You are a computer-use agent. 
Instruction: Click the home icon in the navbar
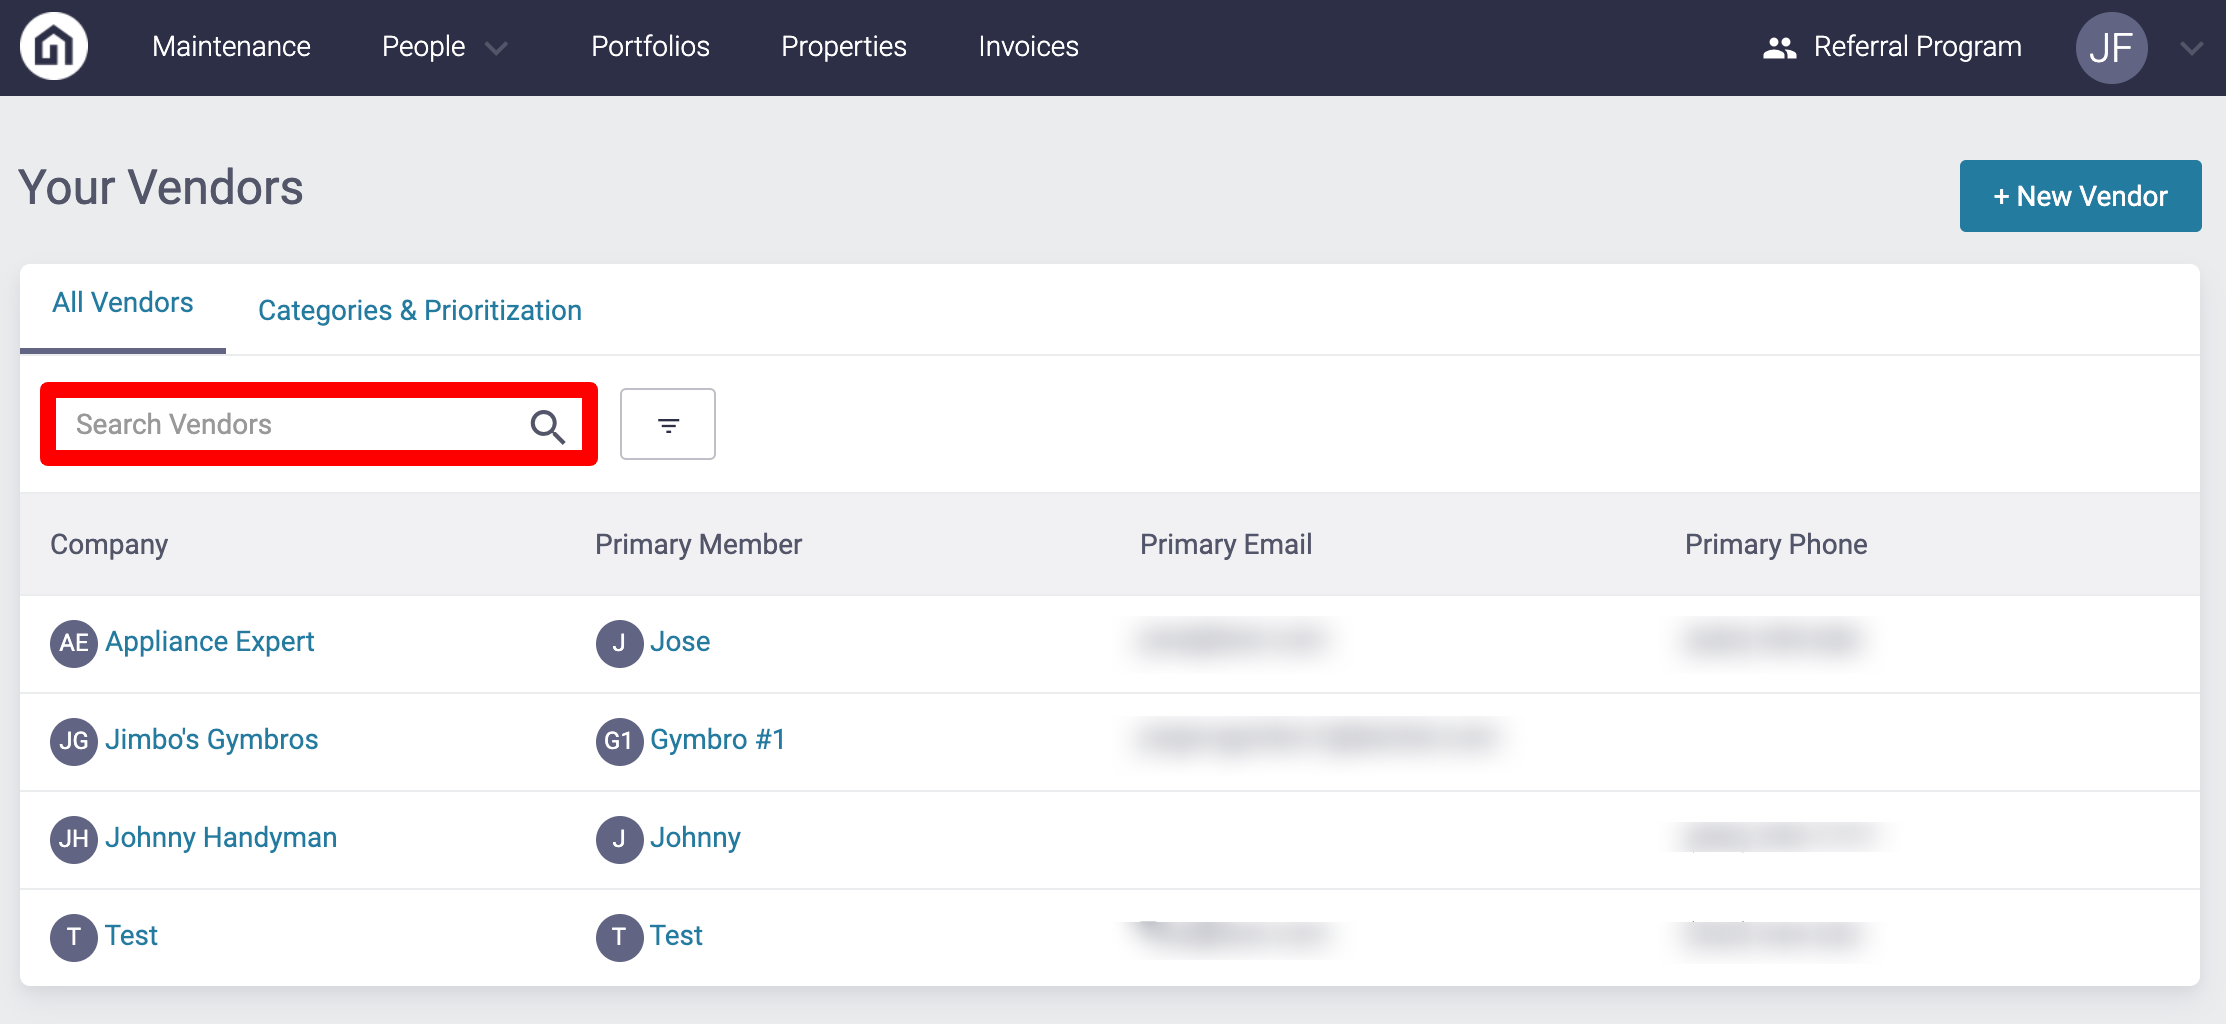coord(54,44)
